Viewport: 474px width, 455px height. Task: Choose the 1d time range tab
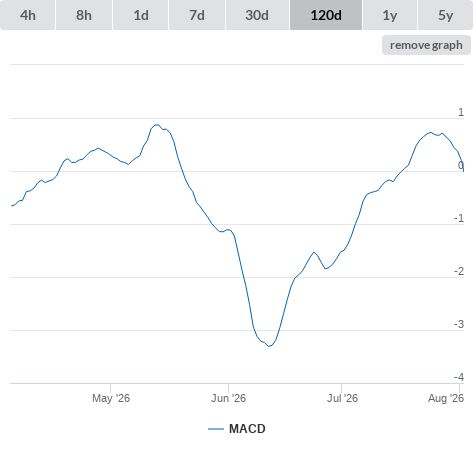pyautogui.click(x=141, y=15)
